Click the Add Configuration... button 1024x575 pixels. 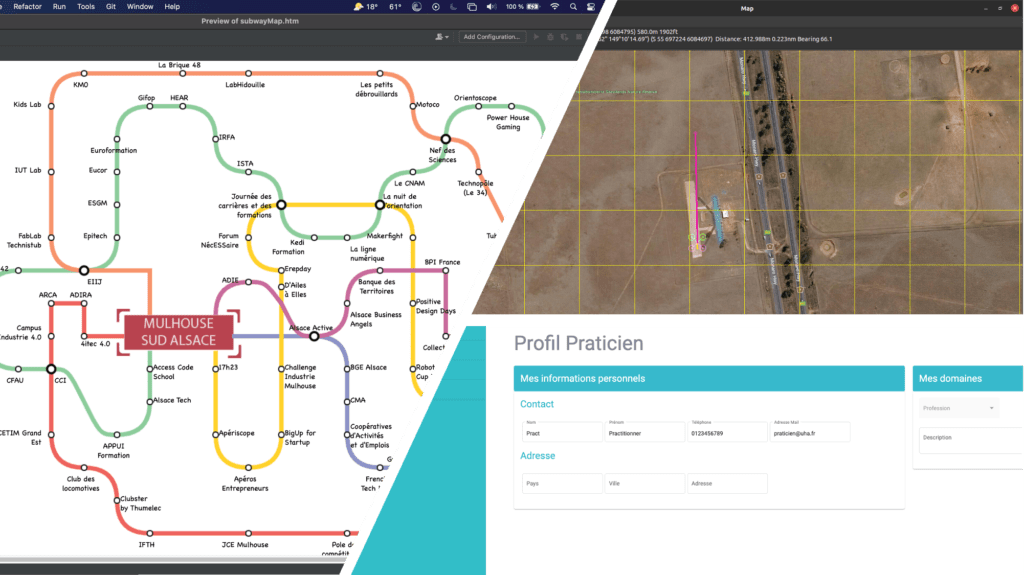tap(492, 37)
